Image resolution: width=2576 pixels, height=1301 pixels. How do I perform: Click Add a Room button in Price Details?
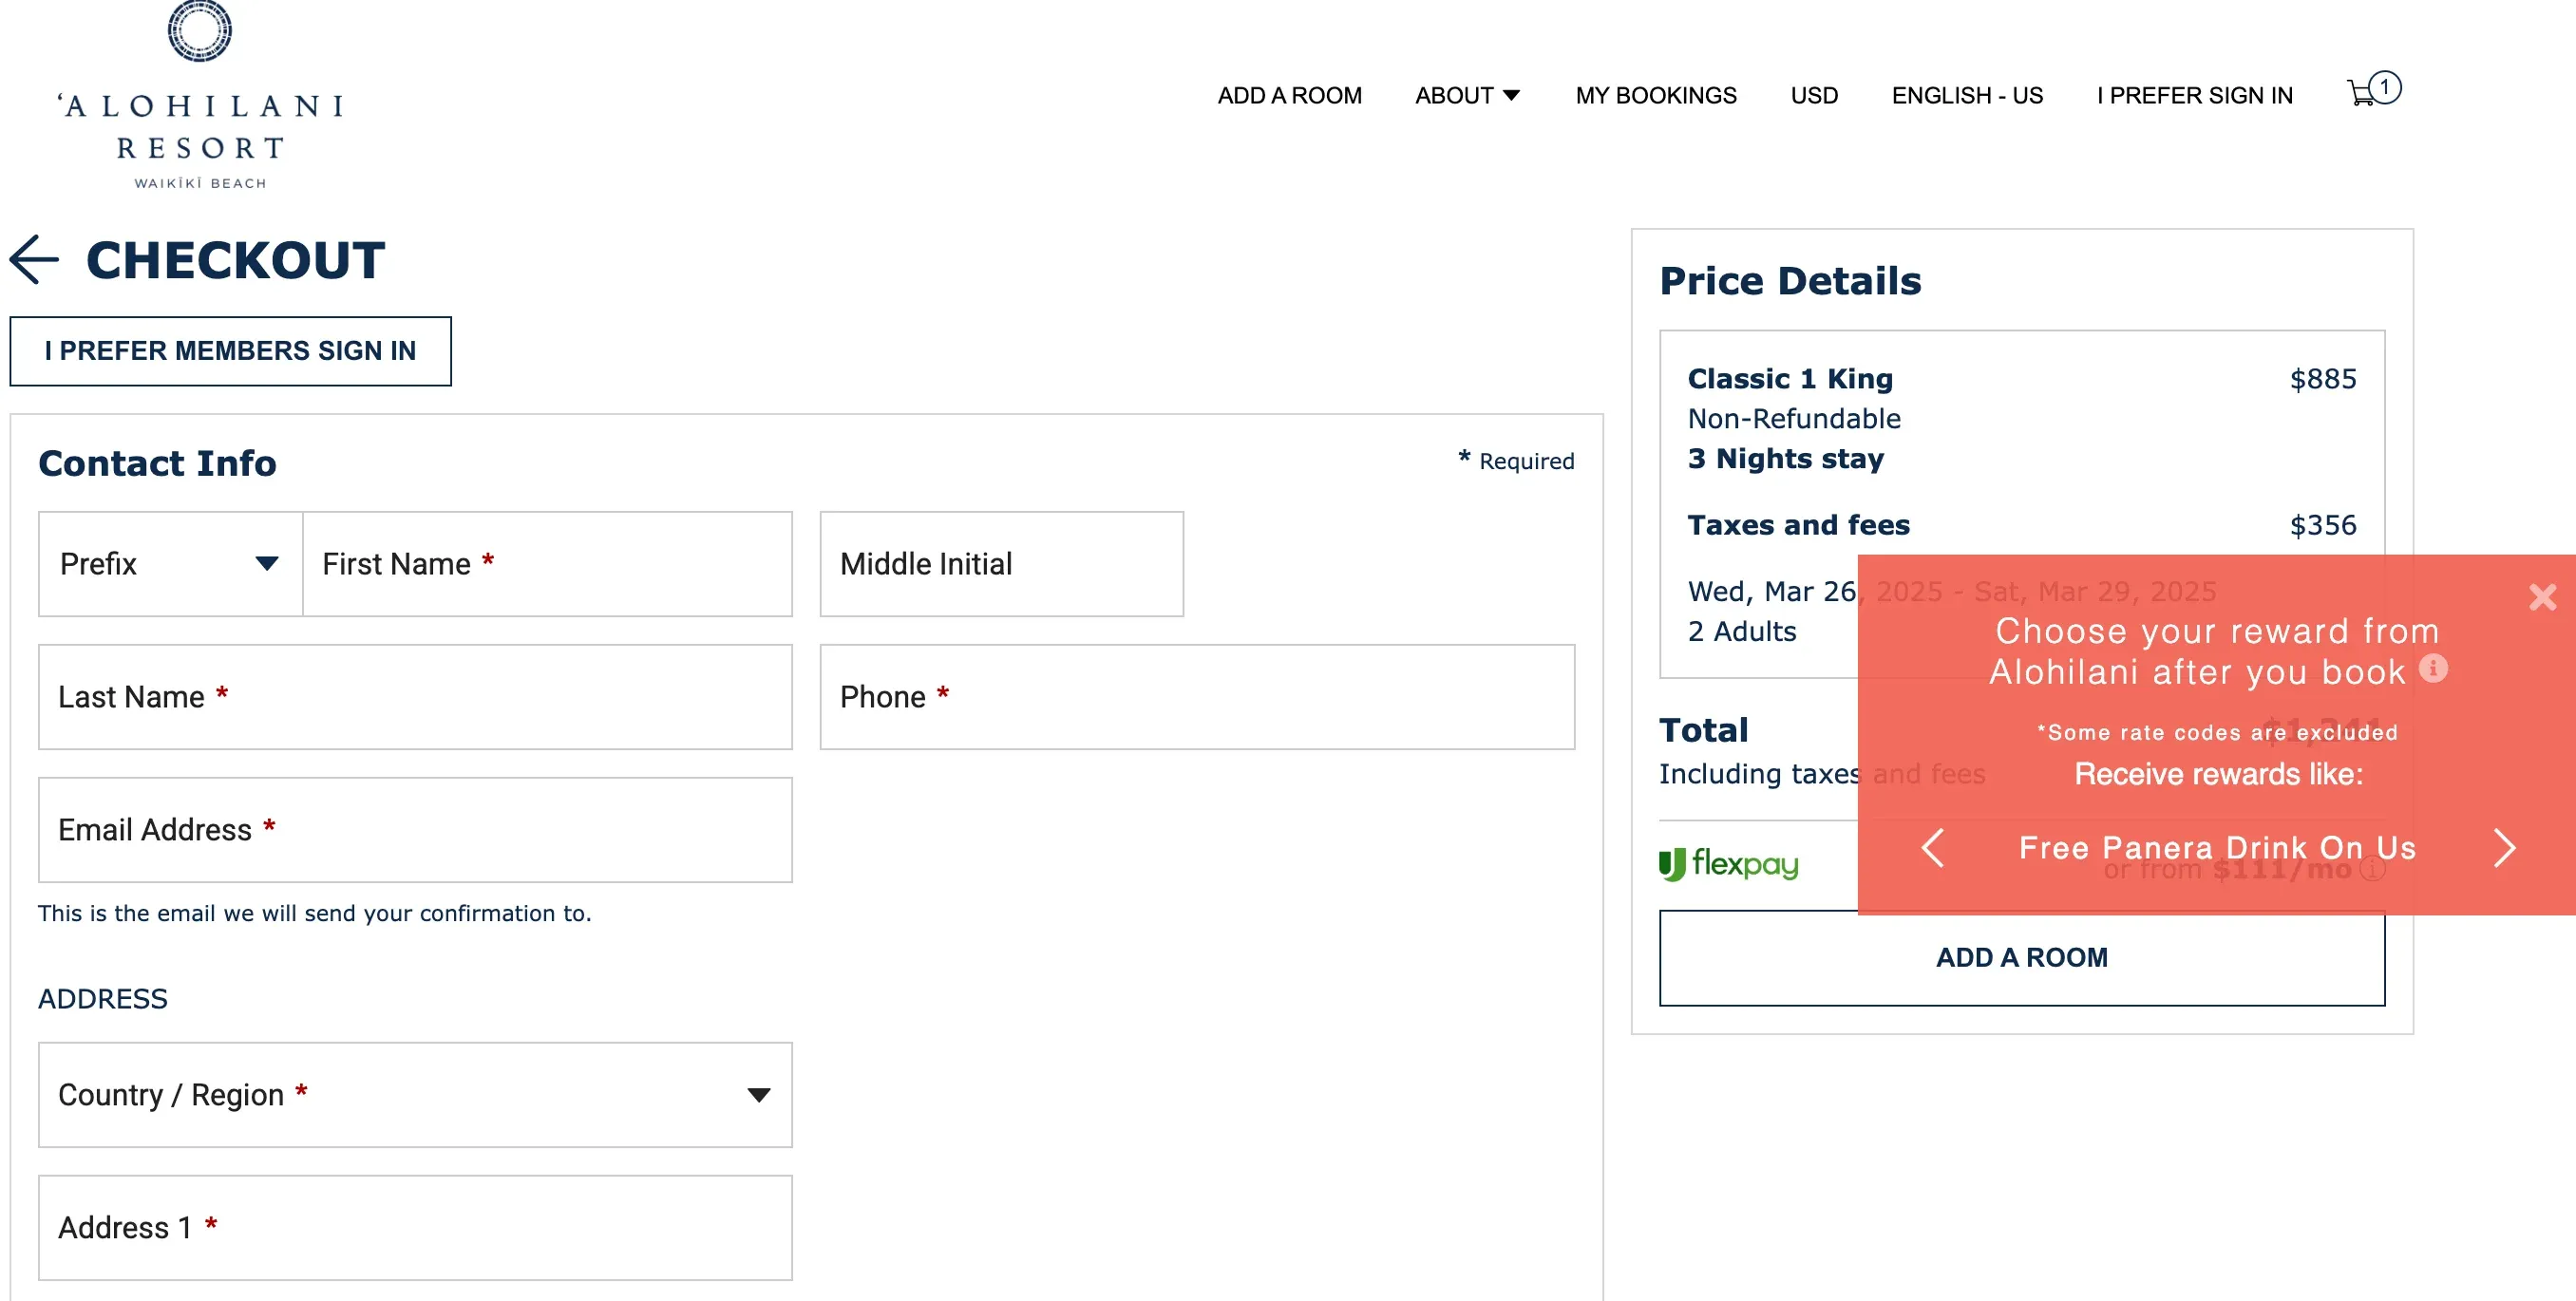[x=2021, y=958]
